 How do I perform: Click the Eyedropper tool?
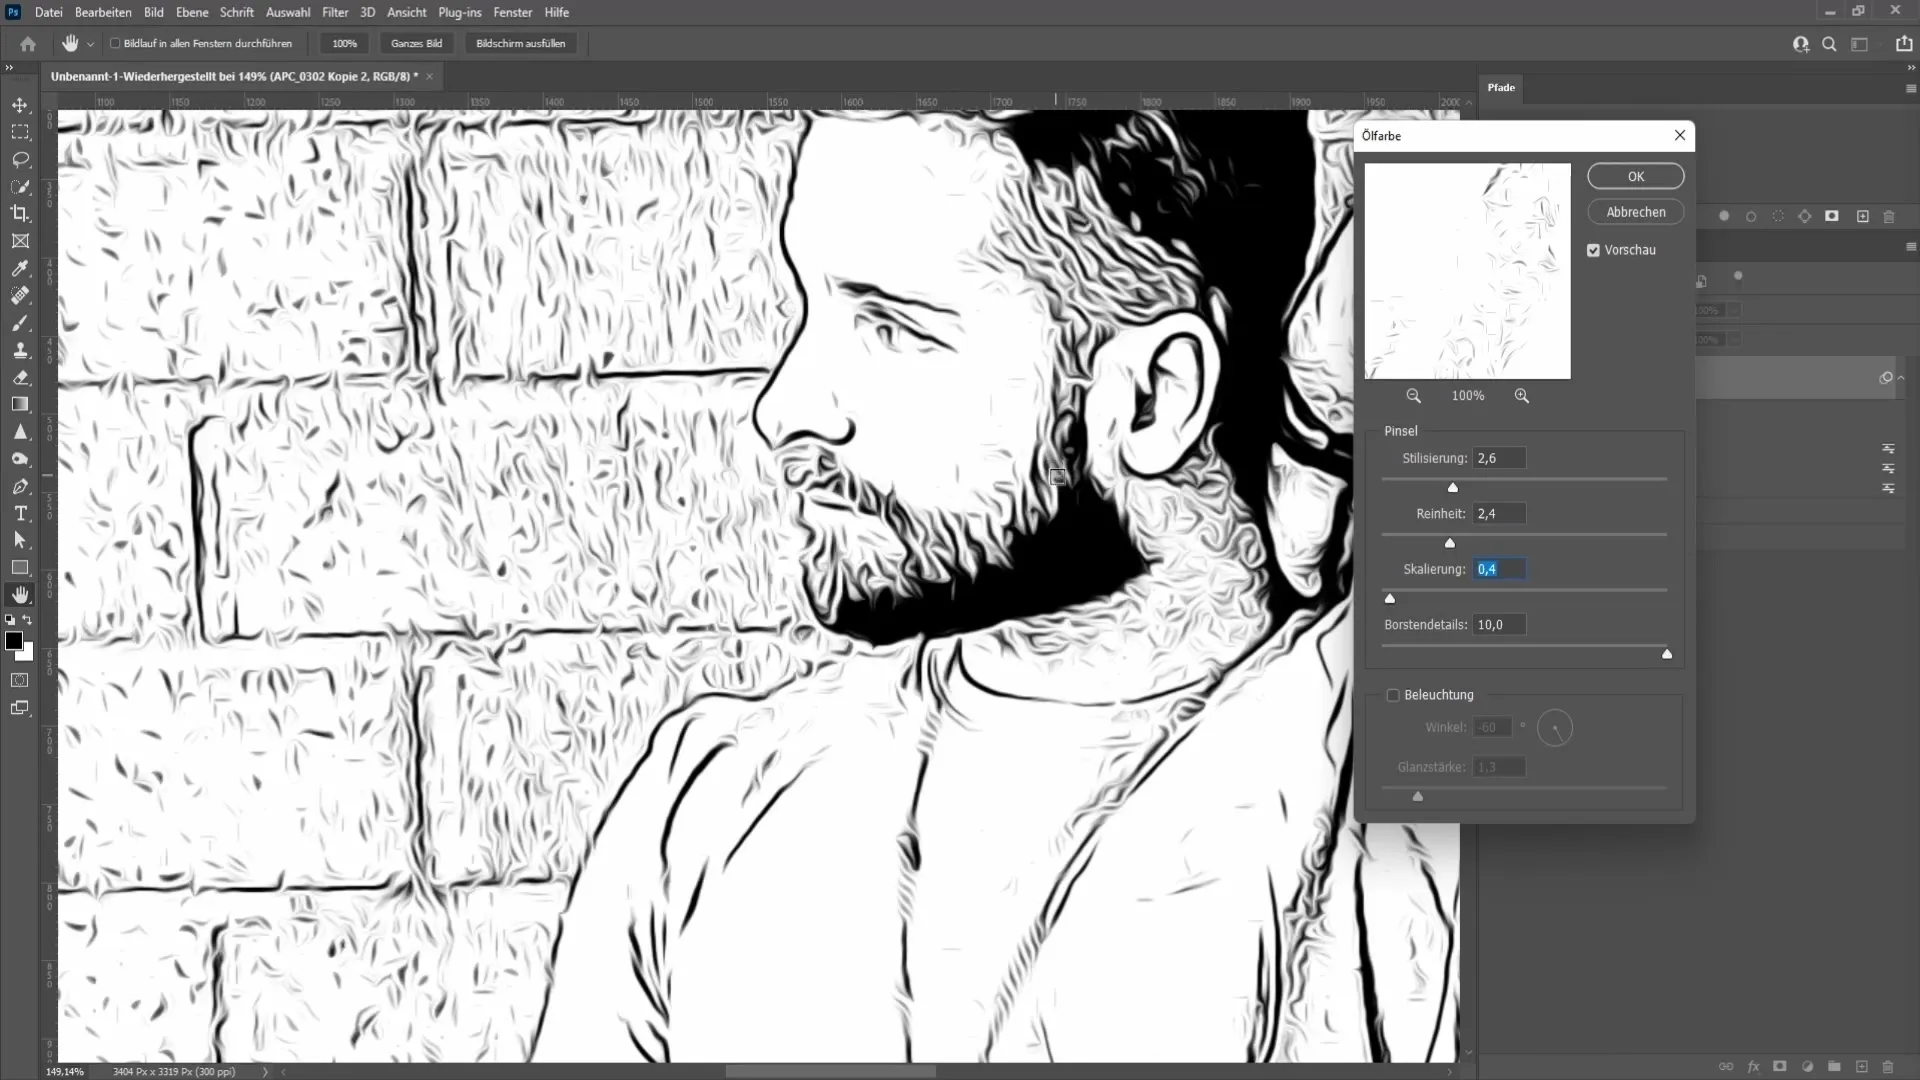pyautogui.click(x=20, y=270)
